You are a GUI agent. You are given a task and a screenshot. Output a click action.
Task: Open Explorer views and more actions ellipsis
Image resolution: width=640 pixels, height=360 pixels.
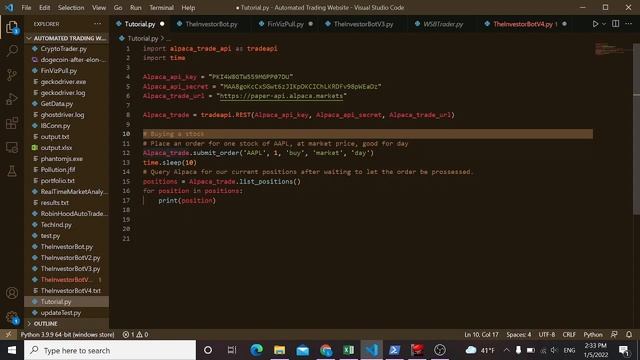[x=98, y=24]
